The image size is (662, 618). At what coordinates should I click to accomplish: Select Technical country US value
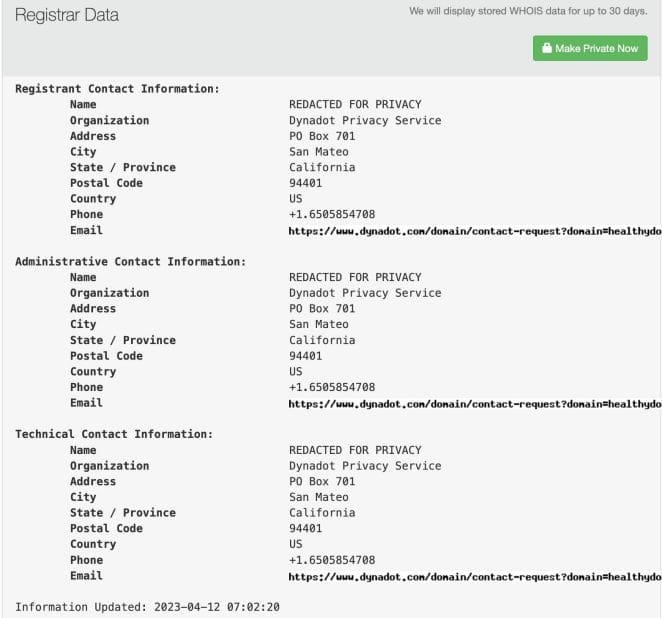click(296, 544)
